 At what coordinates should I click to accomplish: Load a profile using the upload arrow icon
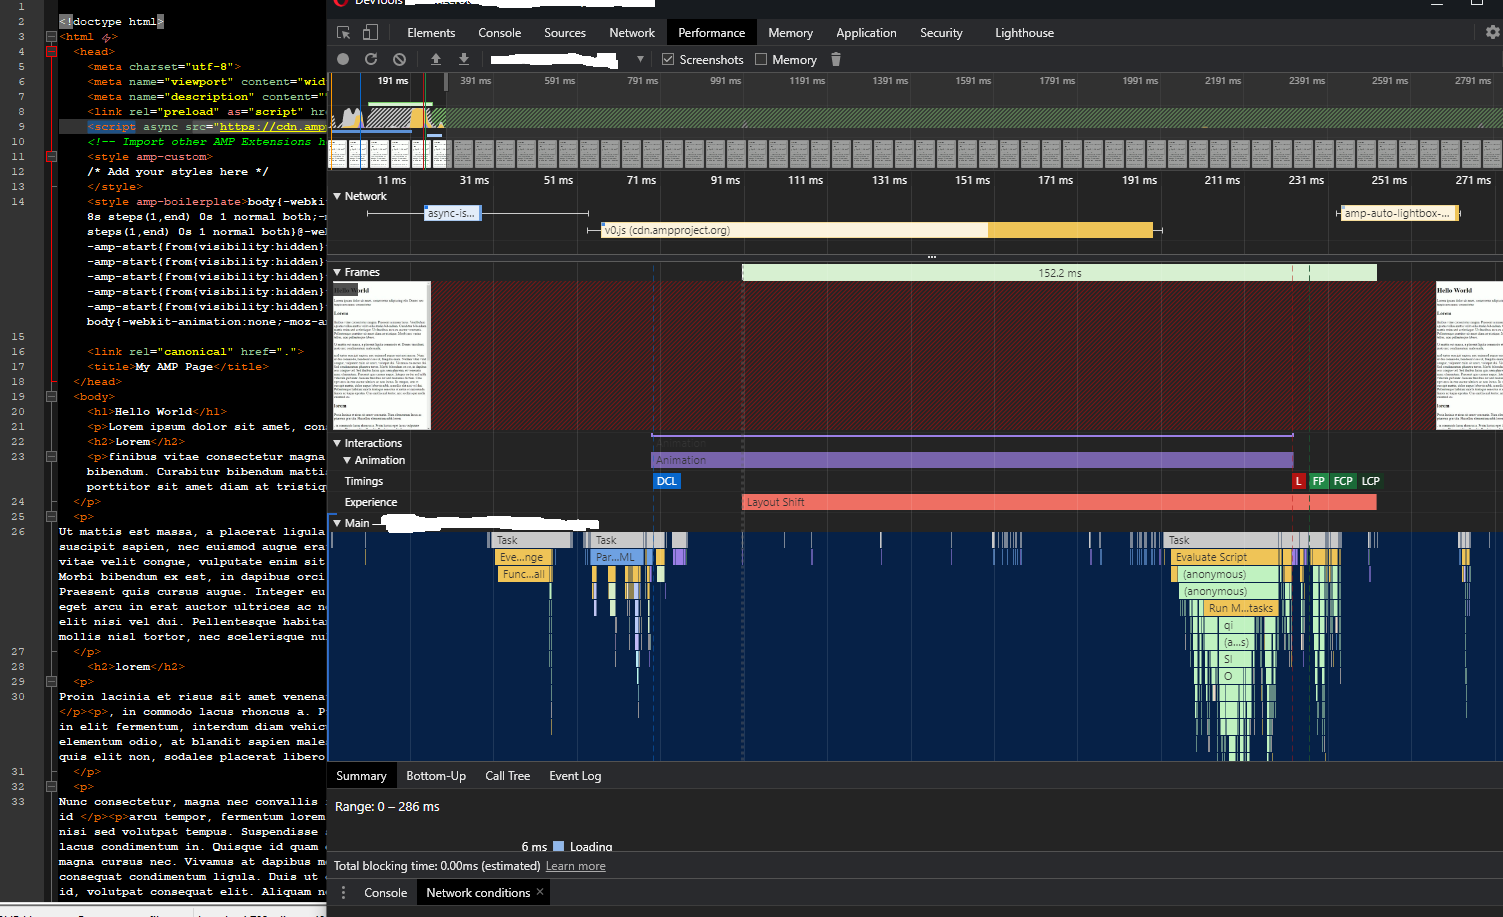436,59
